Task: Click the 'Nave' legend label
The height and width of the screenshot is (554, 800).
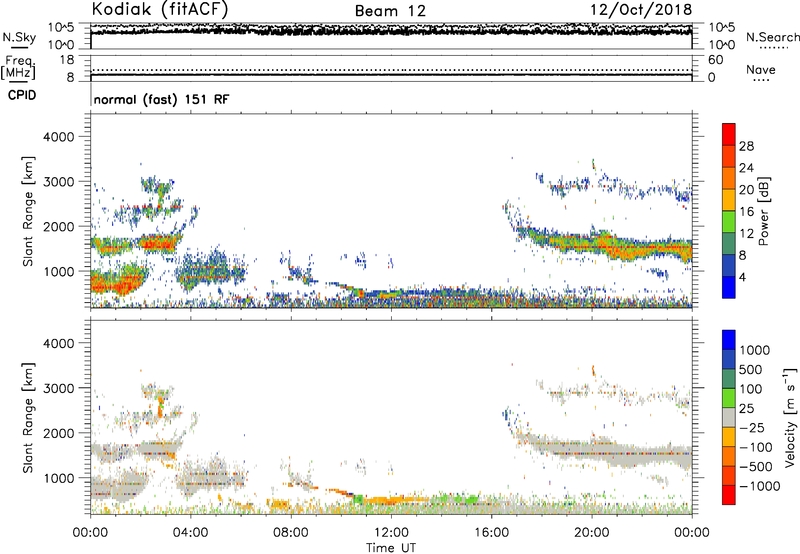Action: point(761,69)
